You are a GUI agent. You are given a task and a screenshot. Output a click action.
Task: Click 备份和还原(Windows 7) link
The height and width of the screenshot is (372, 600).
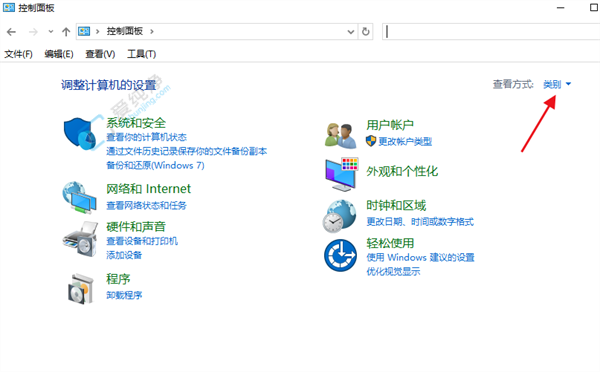coord(155,165)
